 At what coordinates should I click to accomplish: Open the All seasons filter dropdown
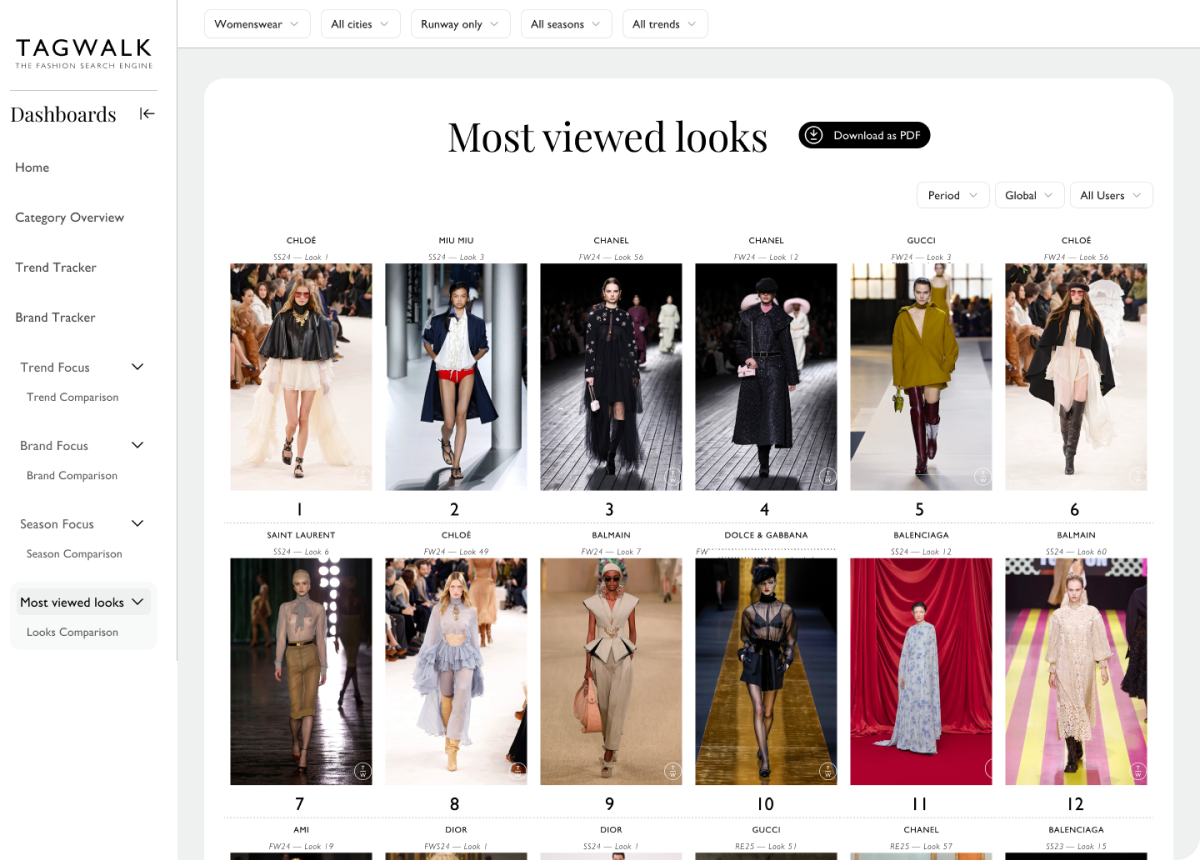coord(567,24)
